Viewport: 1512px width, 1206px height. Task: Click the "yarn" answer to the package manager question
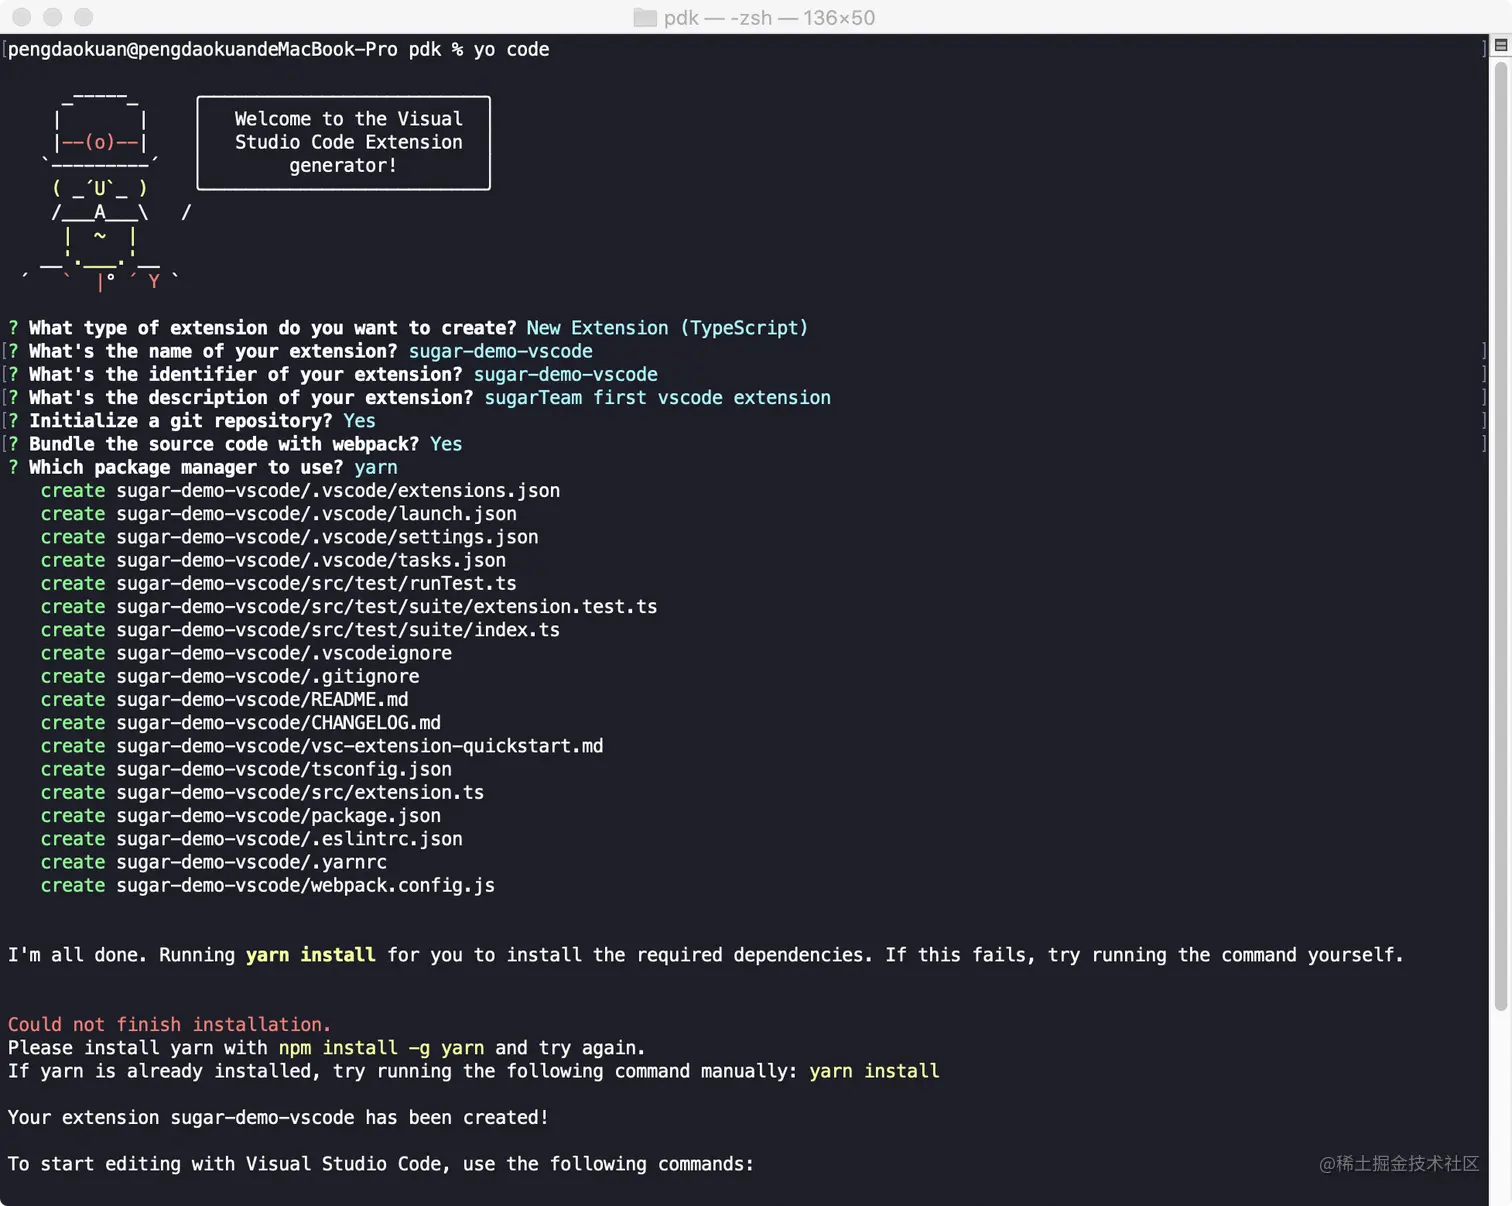coord(376,467)
